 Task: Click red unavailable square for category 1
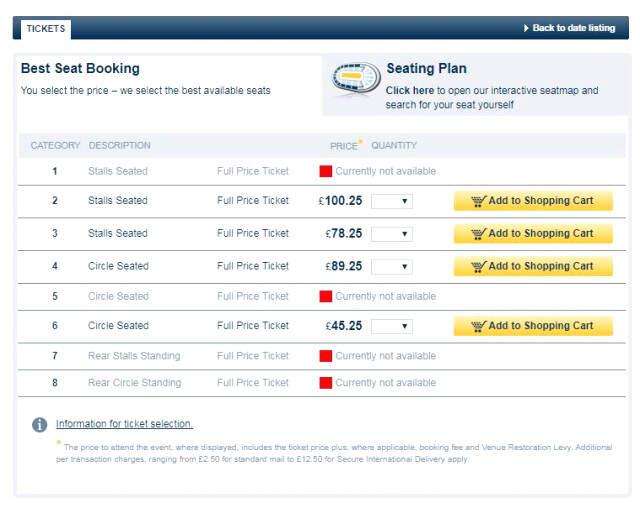point(326,171)
